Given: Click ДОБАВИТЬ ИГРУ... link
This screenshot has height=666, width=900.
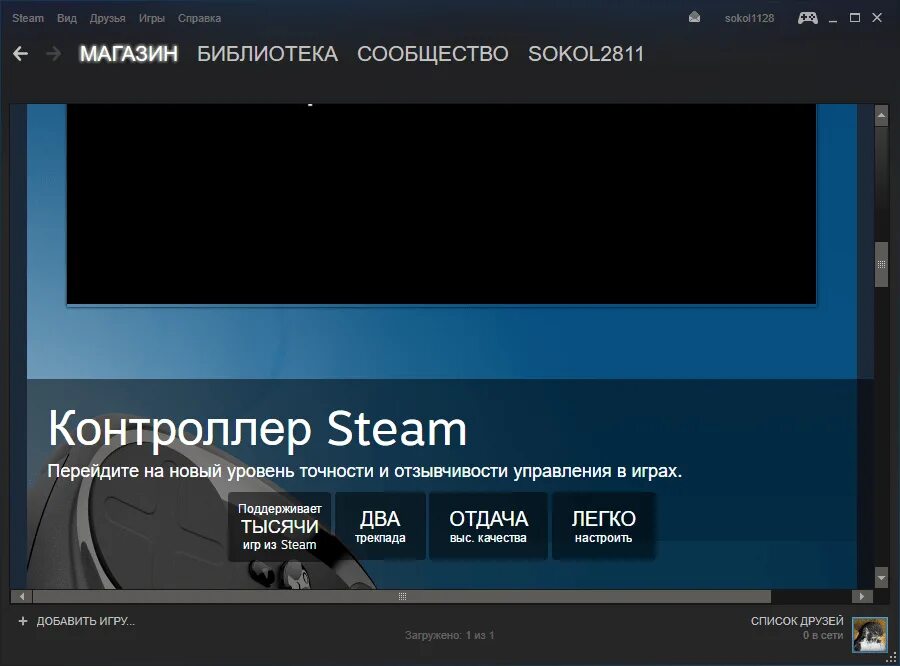Looking at the screenshot, I should point(86,621).
